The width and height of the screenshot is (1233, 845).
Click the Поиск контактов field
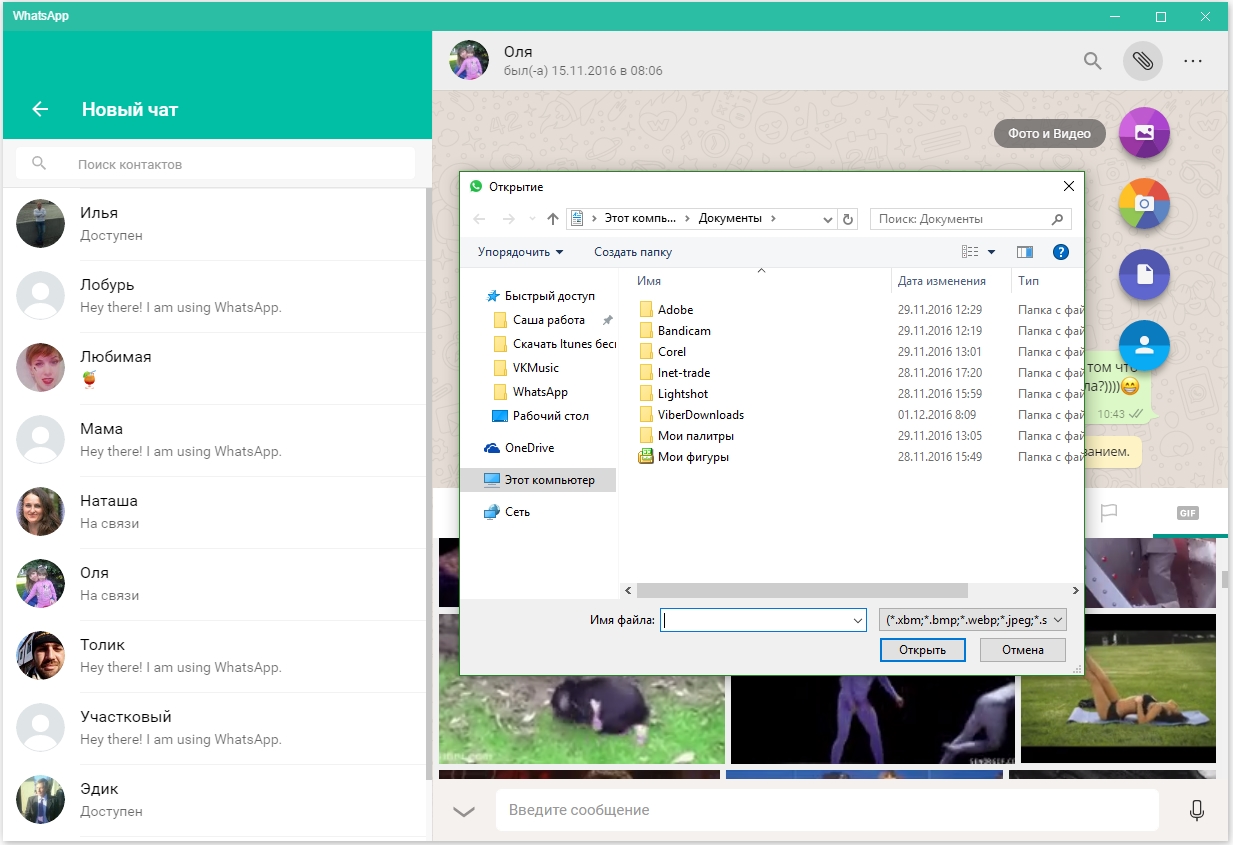point(215,163)
